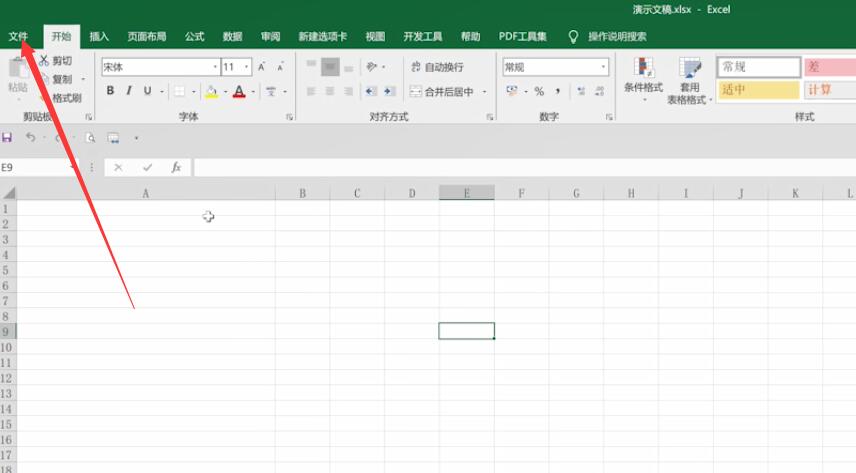This screenshot has height=473, width=856.
Task: Align cell text right
Action: [348, 91]
